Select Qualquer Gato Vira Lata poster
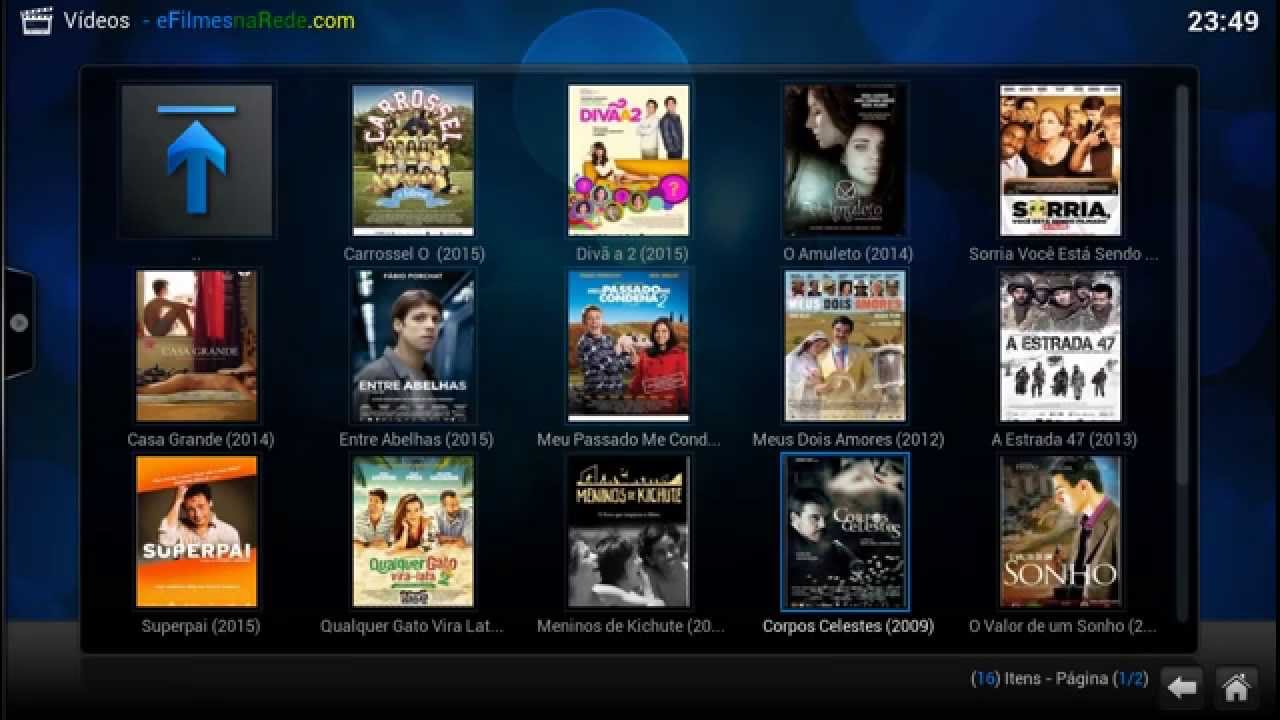 (x=412, y=532)
